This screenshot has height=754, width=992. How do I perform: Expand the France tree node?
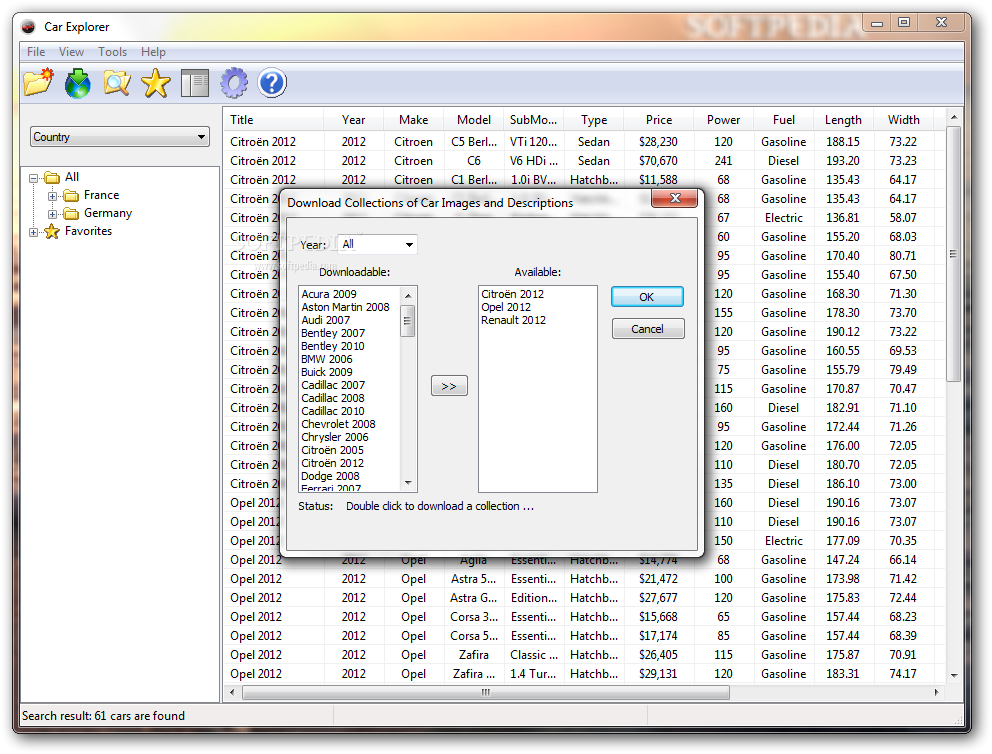coord(53,196)
